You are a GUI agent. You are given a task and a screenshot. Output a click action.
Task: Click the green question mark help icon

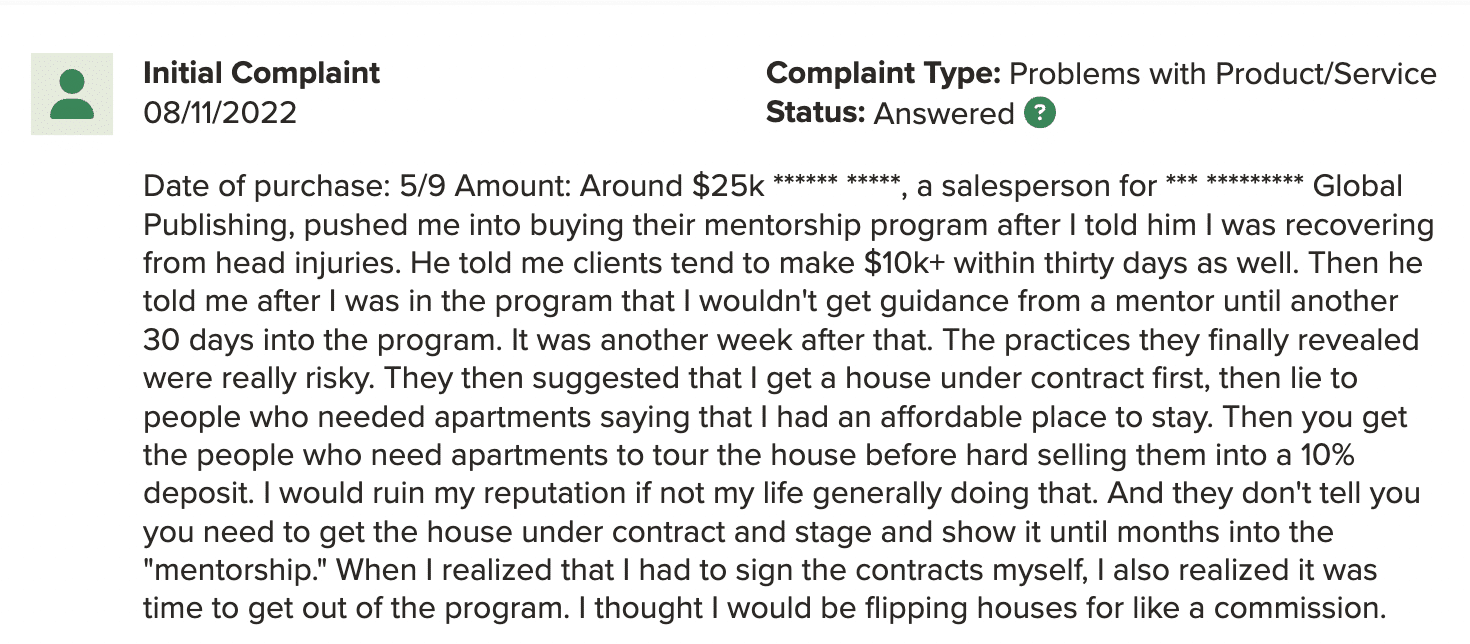point(1040,113)
